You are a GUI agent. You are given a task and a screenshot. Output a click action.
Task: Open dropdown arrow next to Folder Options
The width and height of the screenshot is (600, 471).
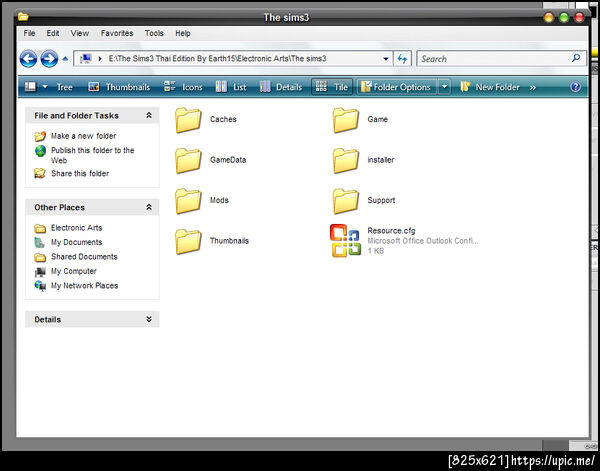coord(444,87)
